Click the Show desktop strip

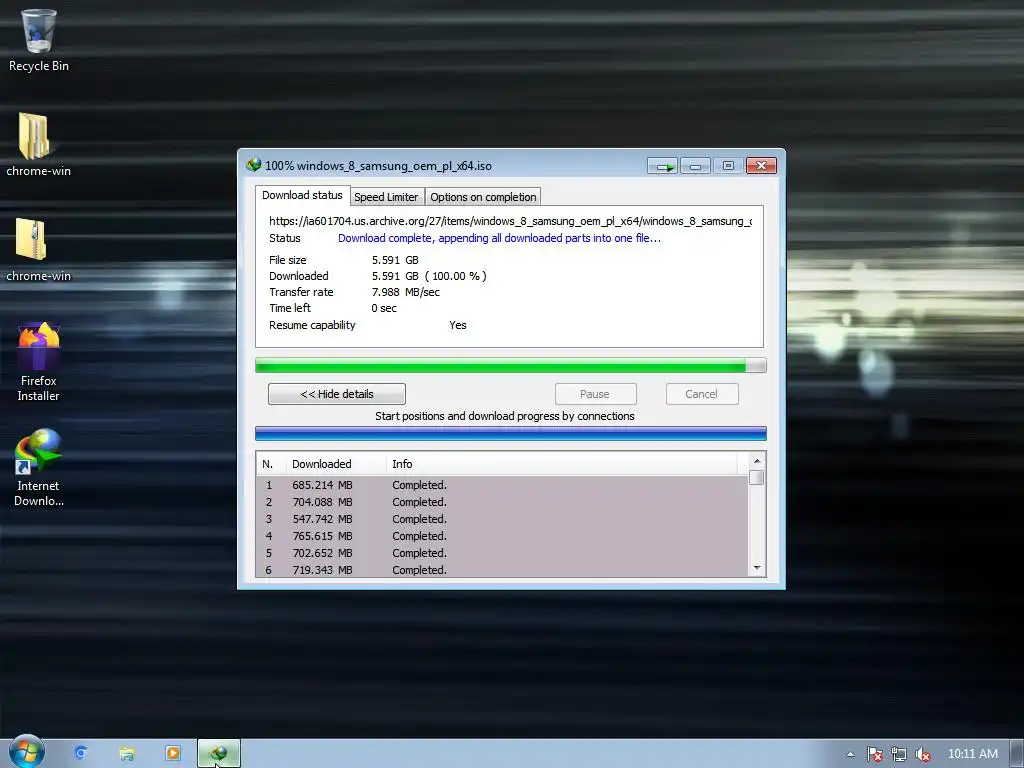coord(1017,754)
